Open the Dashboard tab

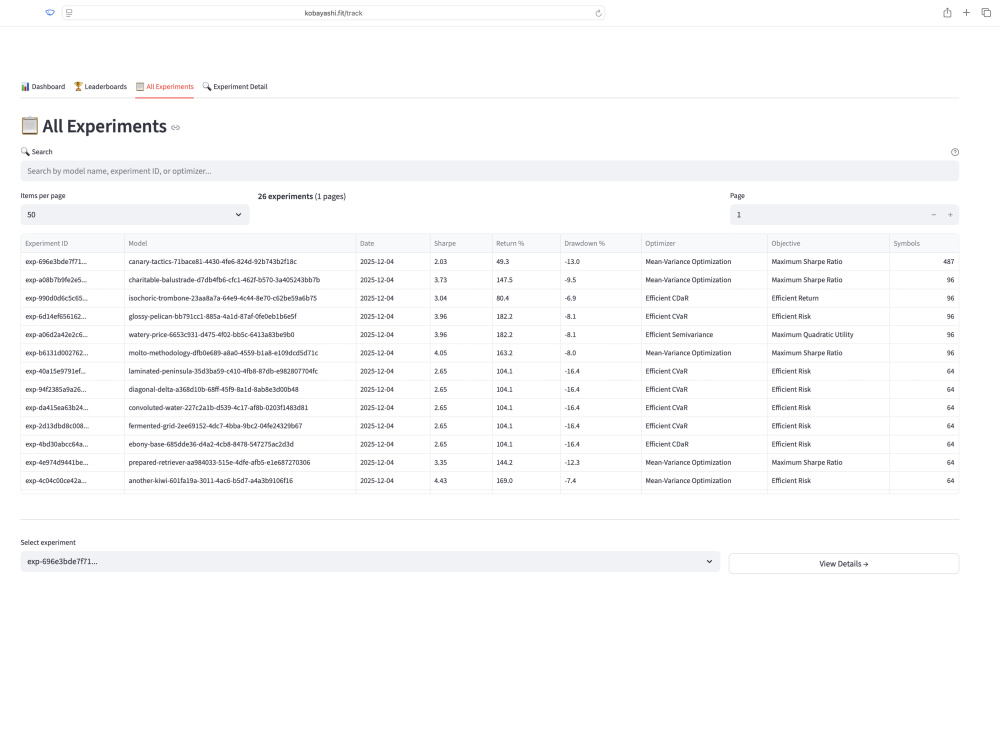pos(43,87)
